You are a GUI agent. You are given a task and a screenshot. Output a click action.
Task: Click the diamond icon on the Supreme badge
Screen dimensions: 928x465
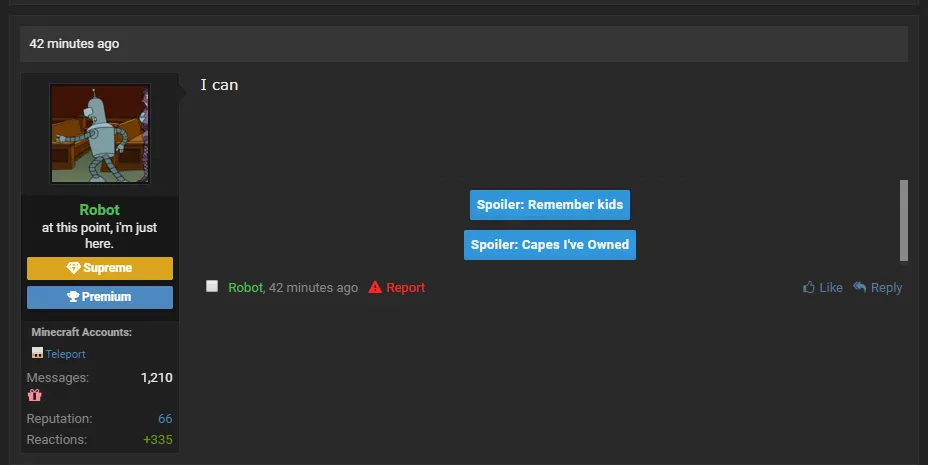(x=73, y=268)
